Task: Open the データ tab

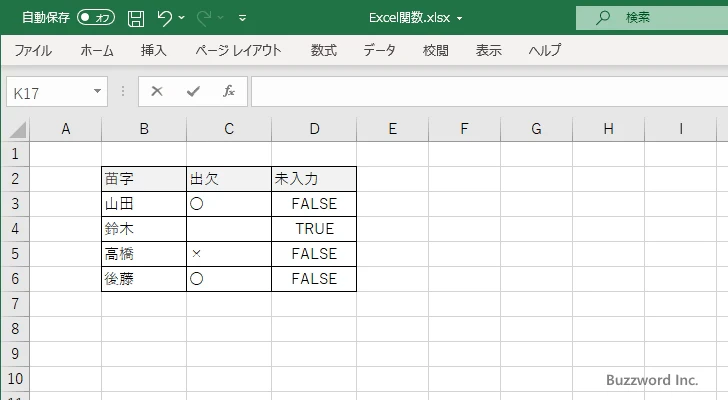Action: pos(379,50)
